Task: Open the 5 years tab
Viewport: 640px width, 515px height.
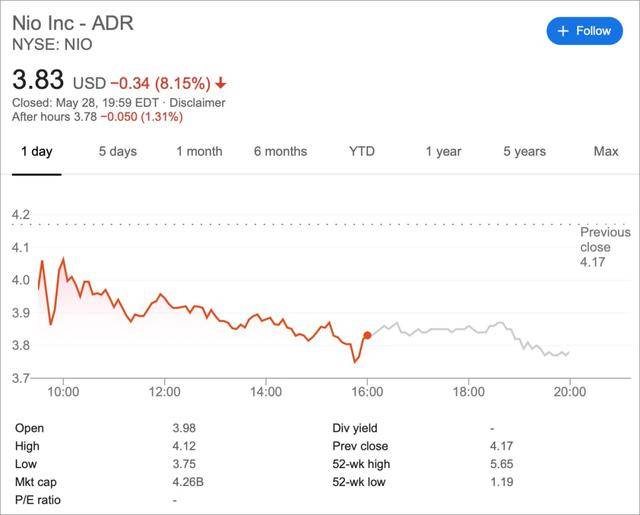Action: (524, 152)
